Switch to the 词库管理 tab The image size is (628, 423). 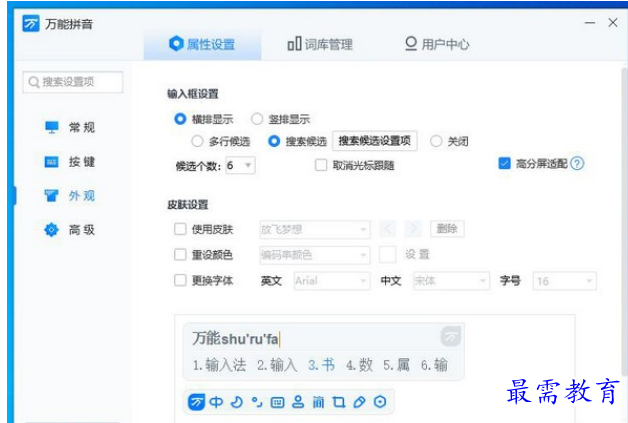pos(320,44)
